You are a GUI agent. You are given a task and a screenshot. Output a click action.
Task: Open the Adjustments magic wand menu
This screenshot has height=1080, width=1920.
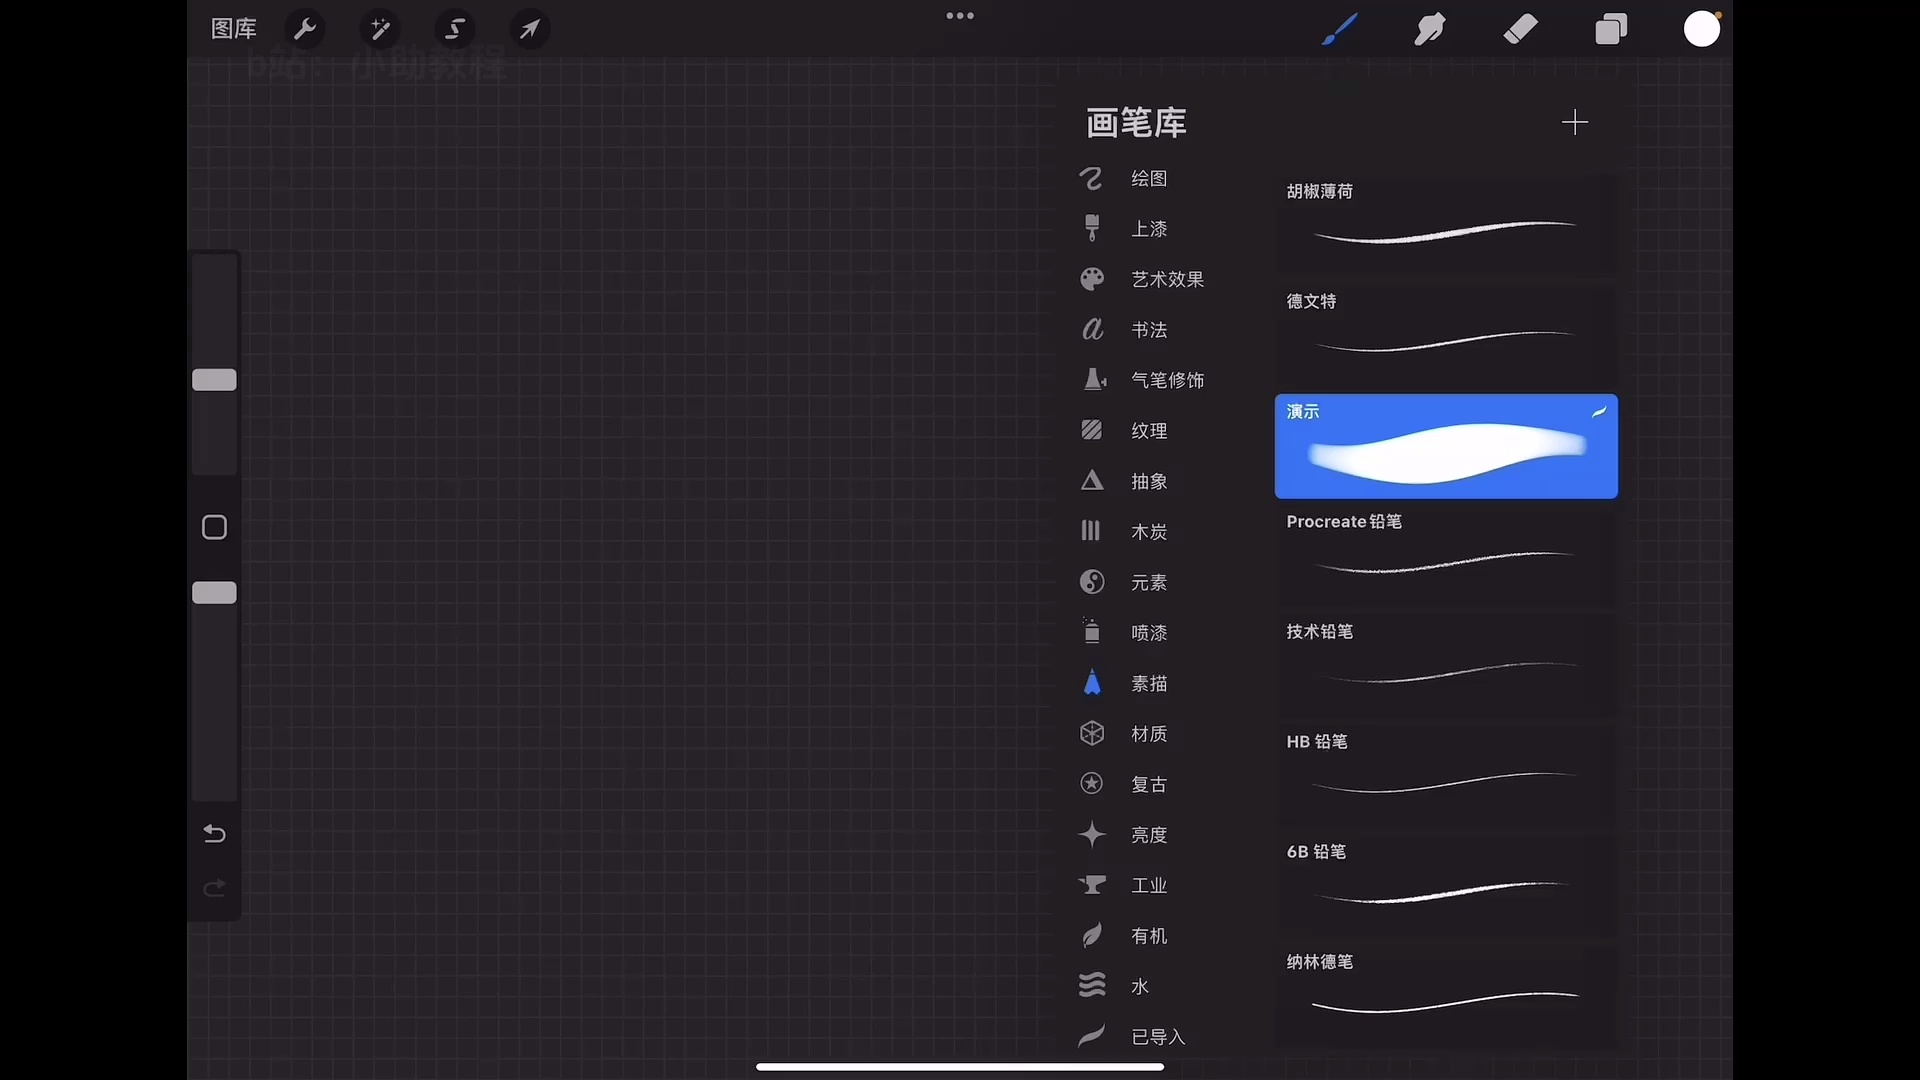pyautogui.click(x=381, y=29)
